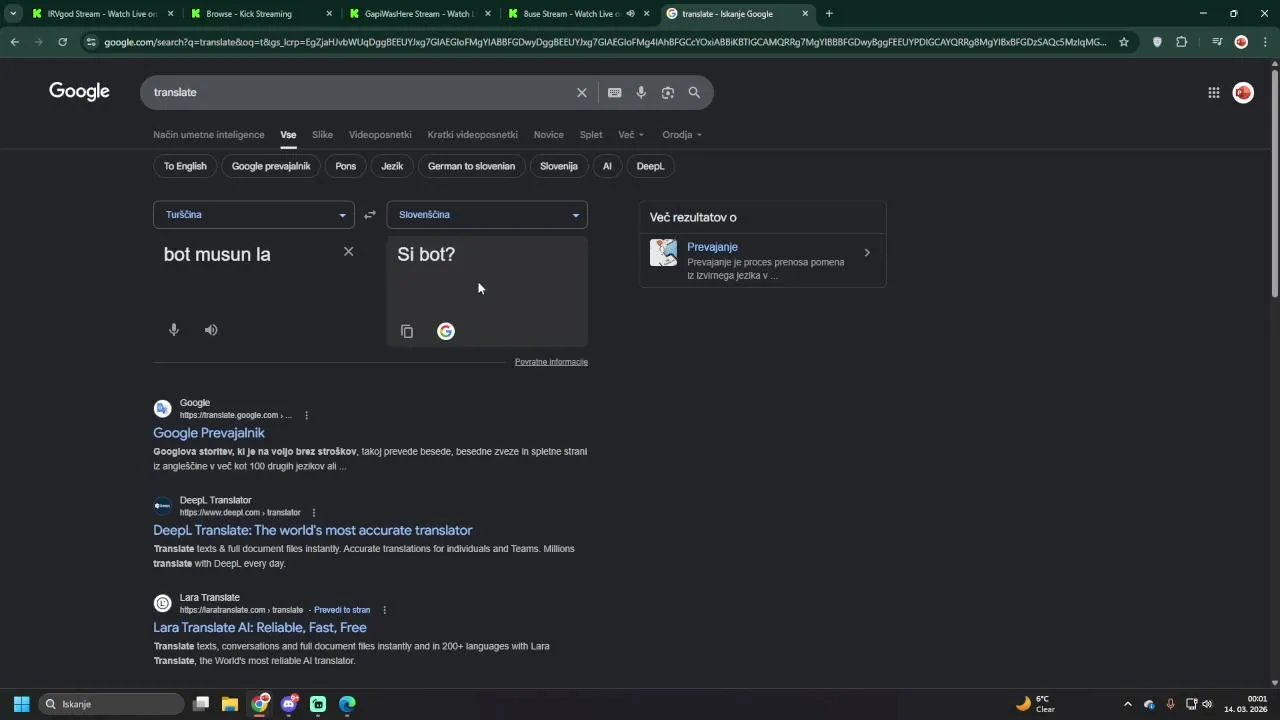
Task: Open the Chrome extensions puzzle menu
Action: [1182, 42]
